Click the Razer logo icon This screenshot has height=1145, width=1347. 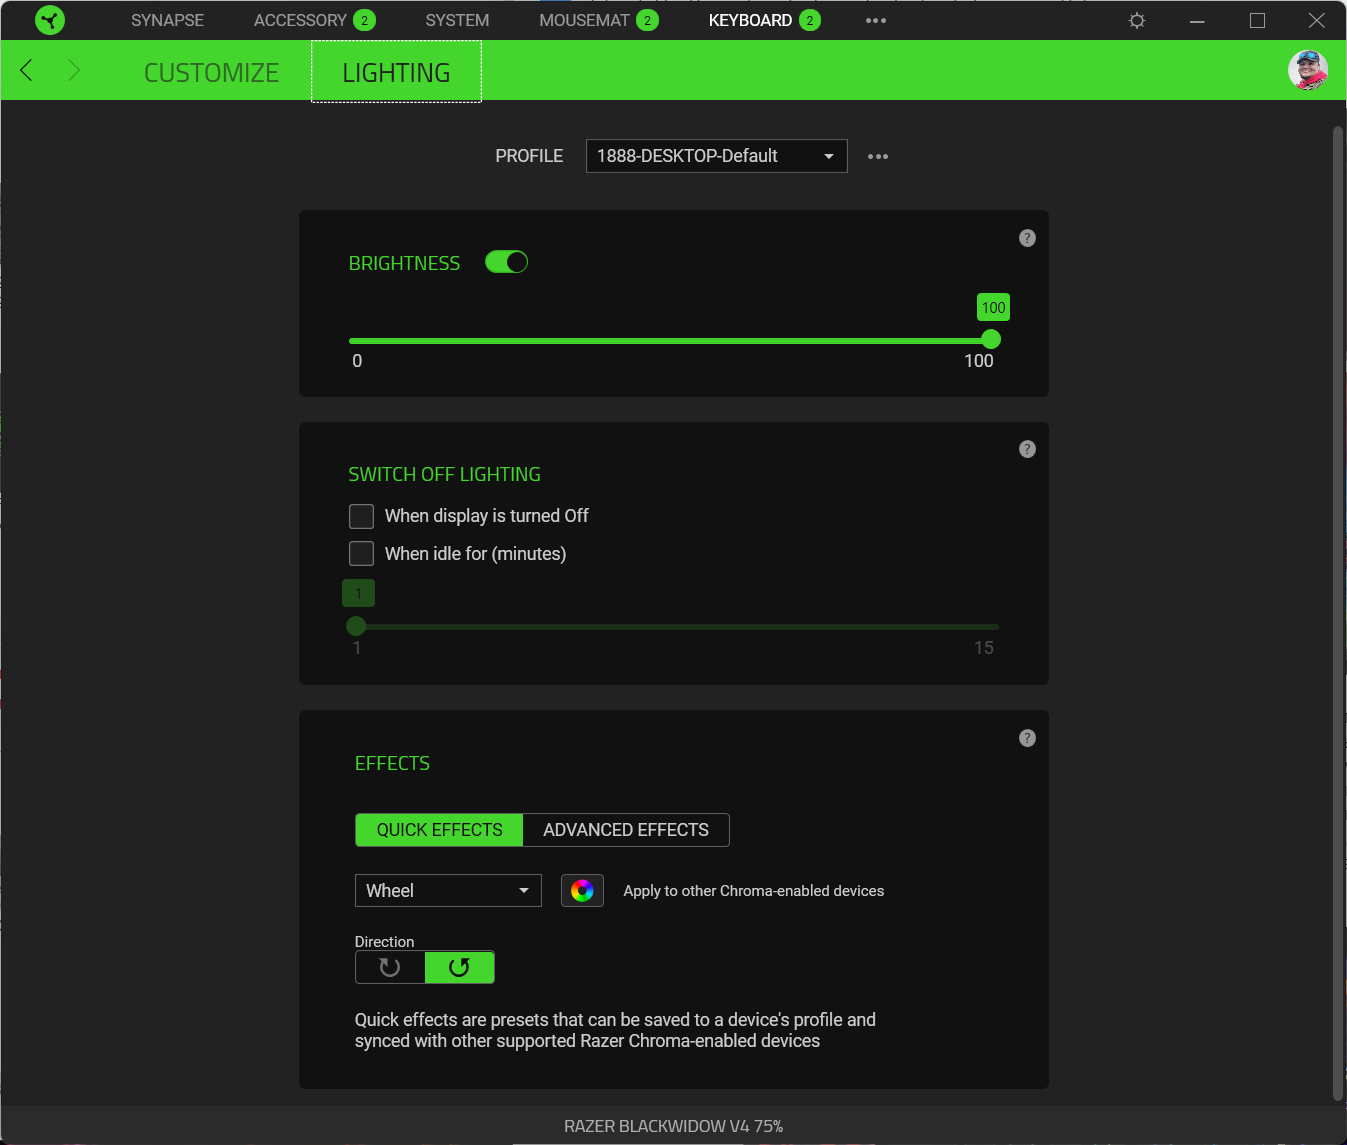49,20
